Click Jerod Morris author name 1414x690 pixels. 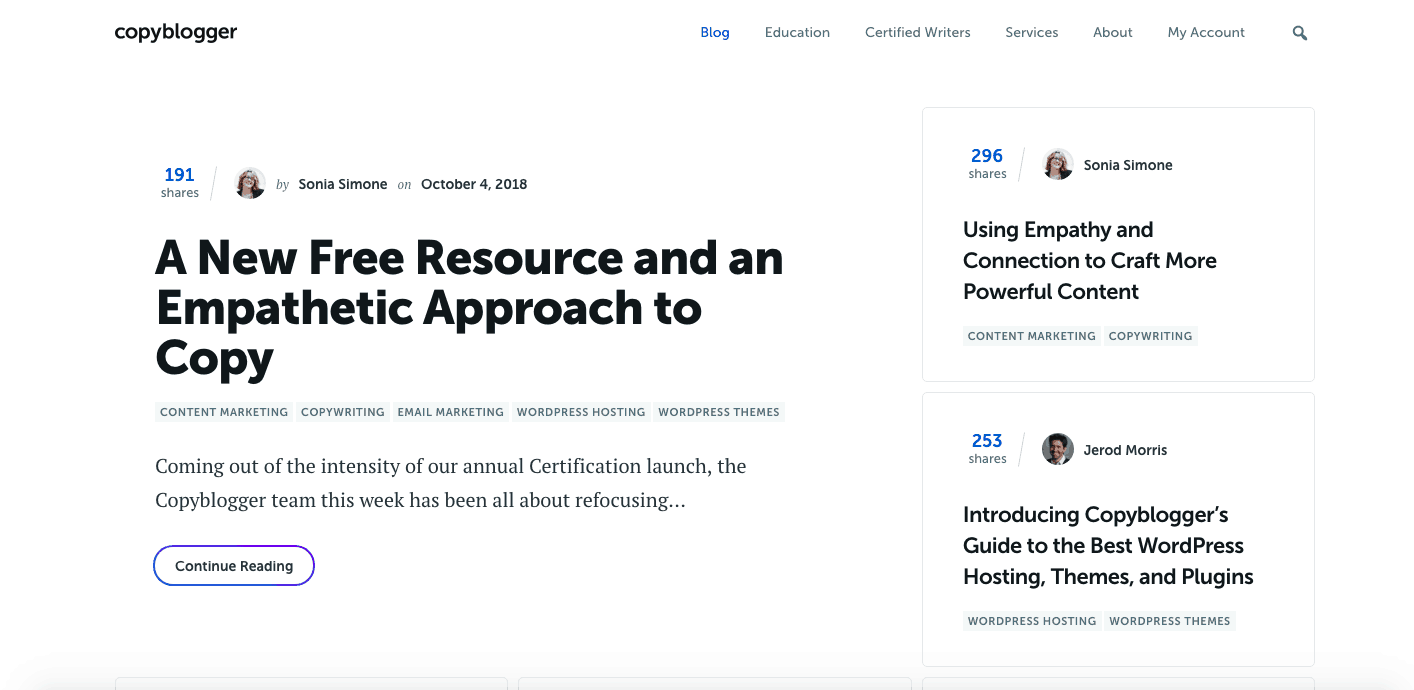tap(1125, 450)
